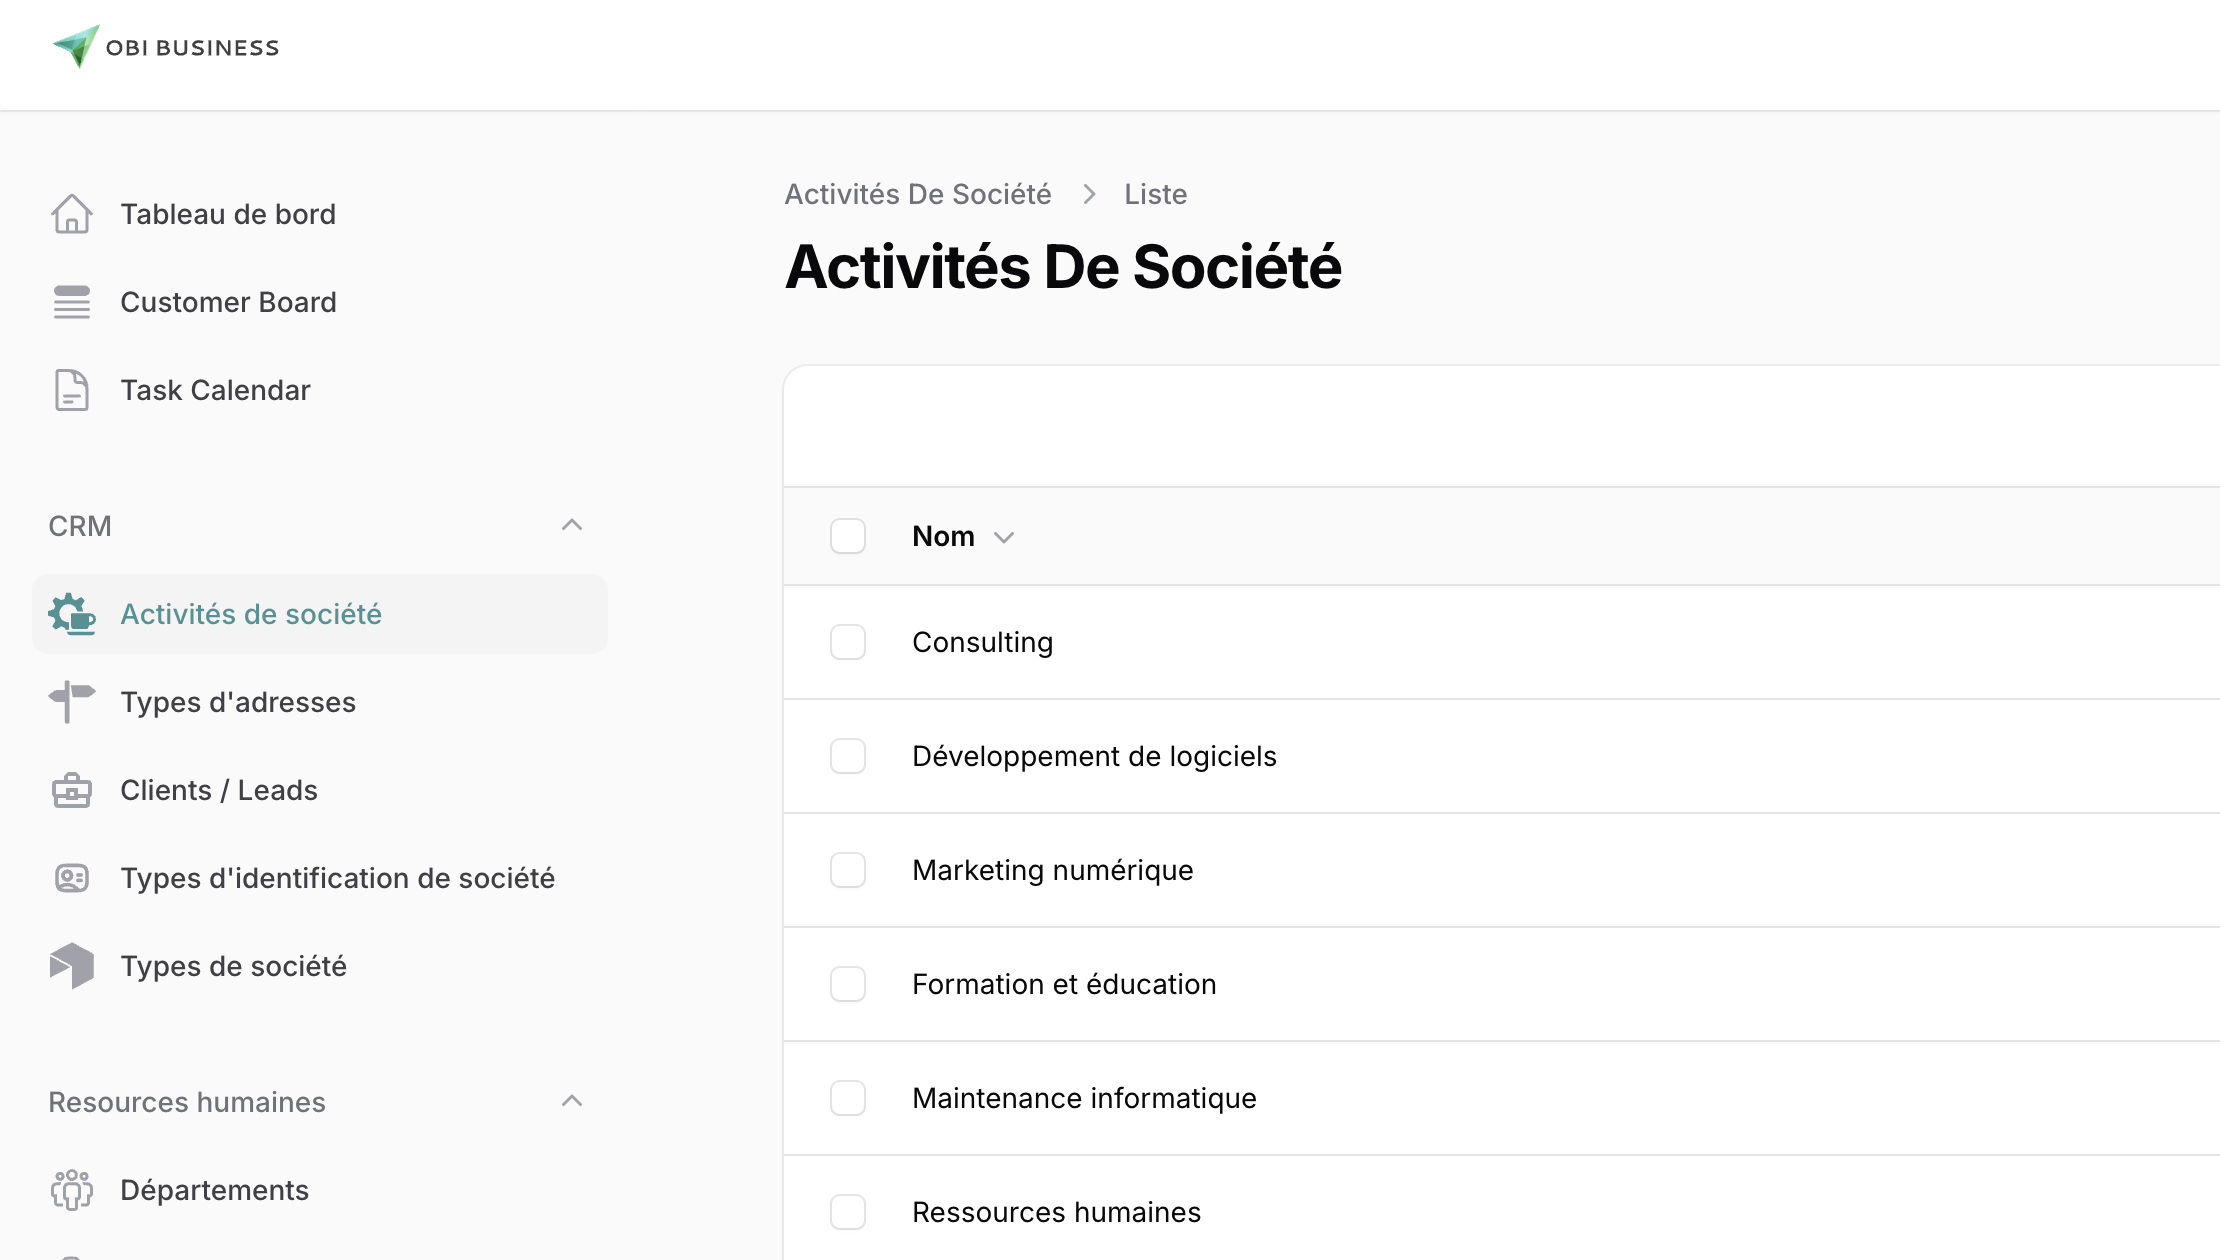Open the Développement de logiciels entry
Viewport: 2220px width, 1260px height.
click(1094, 756)
